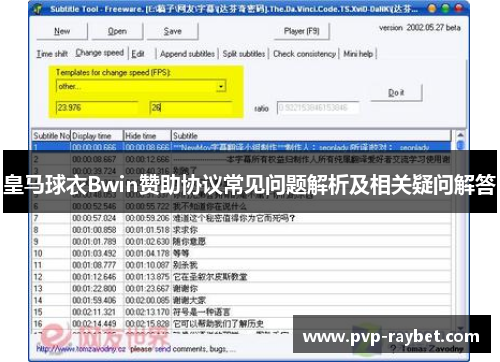Show the Mini help tab
The image size is (500, 362).
[x=358, y=54]
